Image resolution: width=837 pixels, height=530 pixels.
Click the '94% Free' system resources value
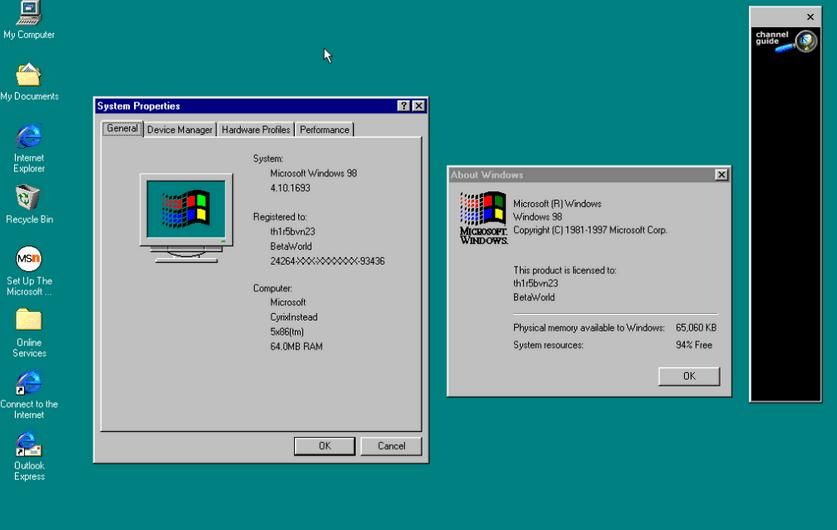coord(694,345)
